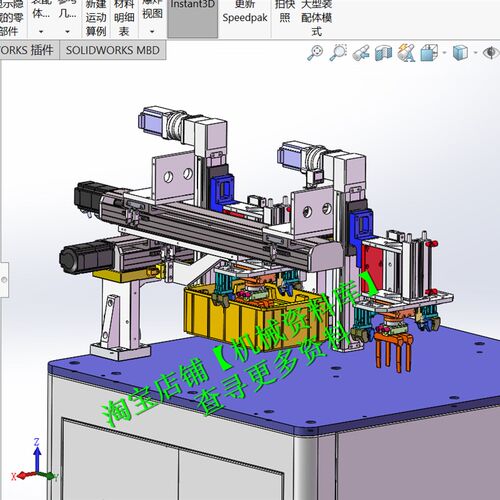Click 新建运动算例 new motion study
Image resolution: width=500 pixels, height=500 pixels.
[x=96, y=18]
